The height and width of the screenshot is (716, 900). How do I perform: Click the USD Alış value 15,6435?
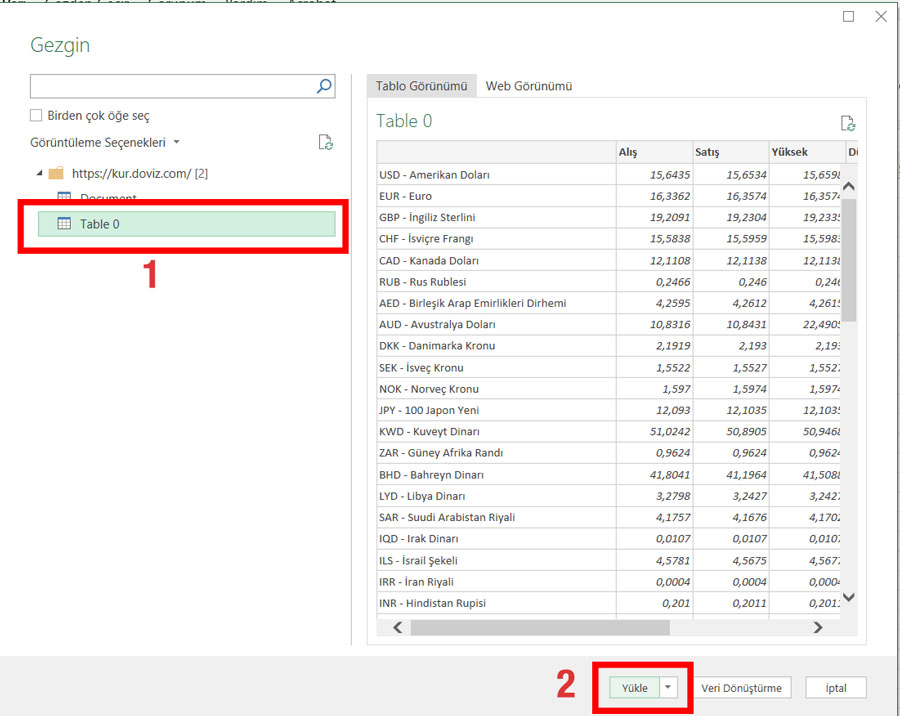point(670,175)
